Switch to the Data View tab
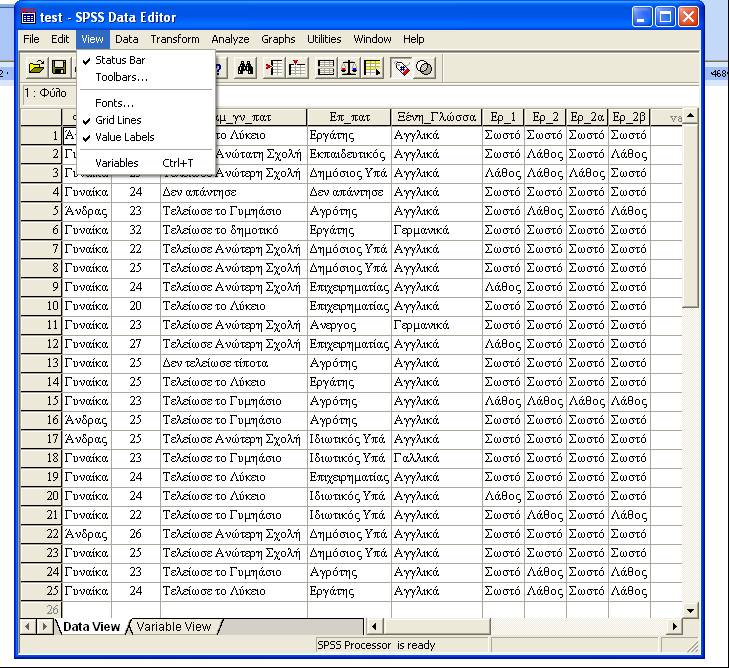729x668 pixels. pyautogui.click(x=91, y=627)
